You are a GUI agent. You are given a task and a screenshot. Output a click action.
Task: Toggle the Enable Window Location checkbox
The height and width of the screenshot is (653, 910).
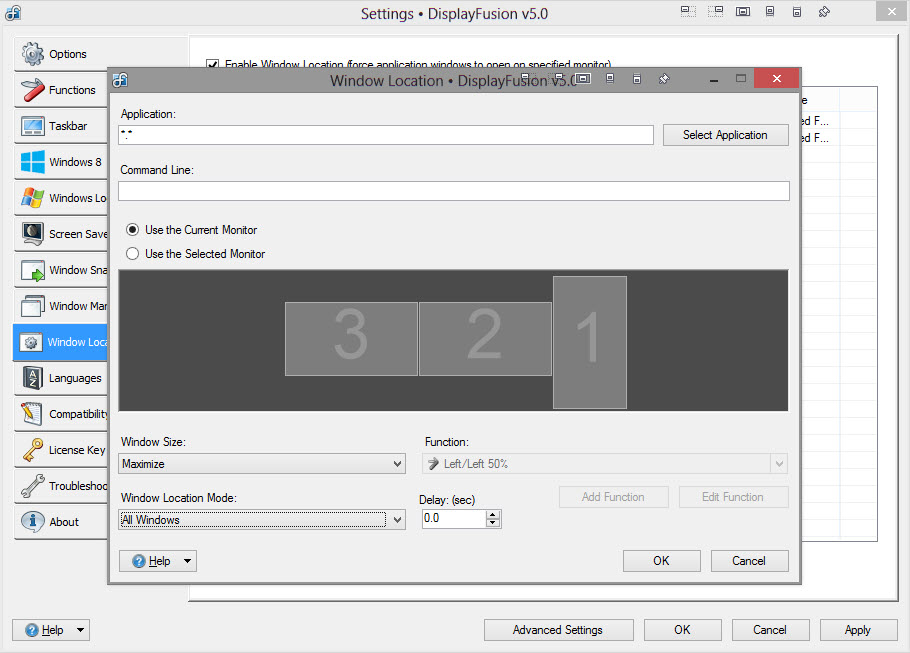(x=212, y=65)
